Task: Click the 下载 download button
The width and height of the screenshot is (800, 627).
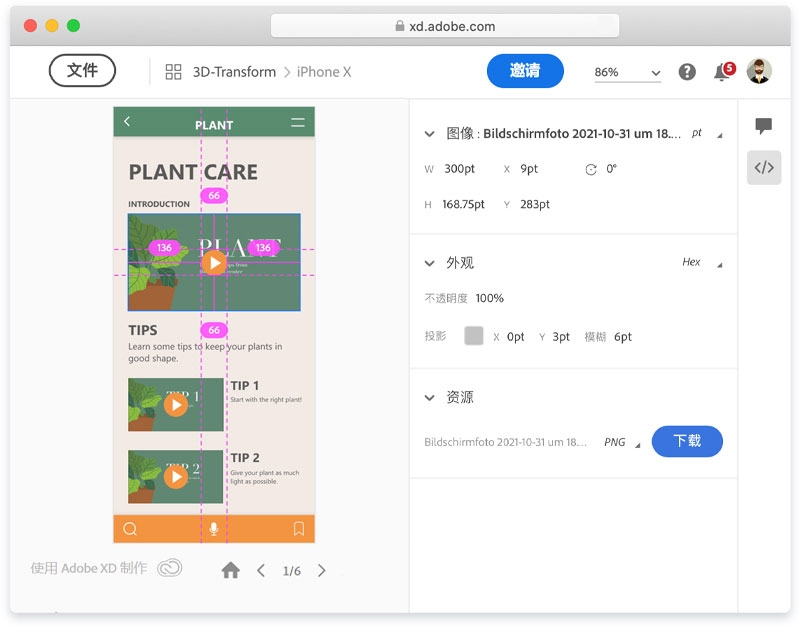Action: point(687,441)
